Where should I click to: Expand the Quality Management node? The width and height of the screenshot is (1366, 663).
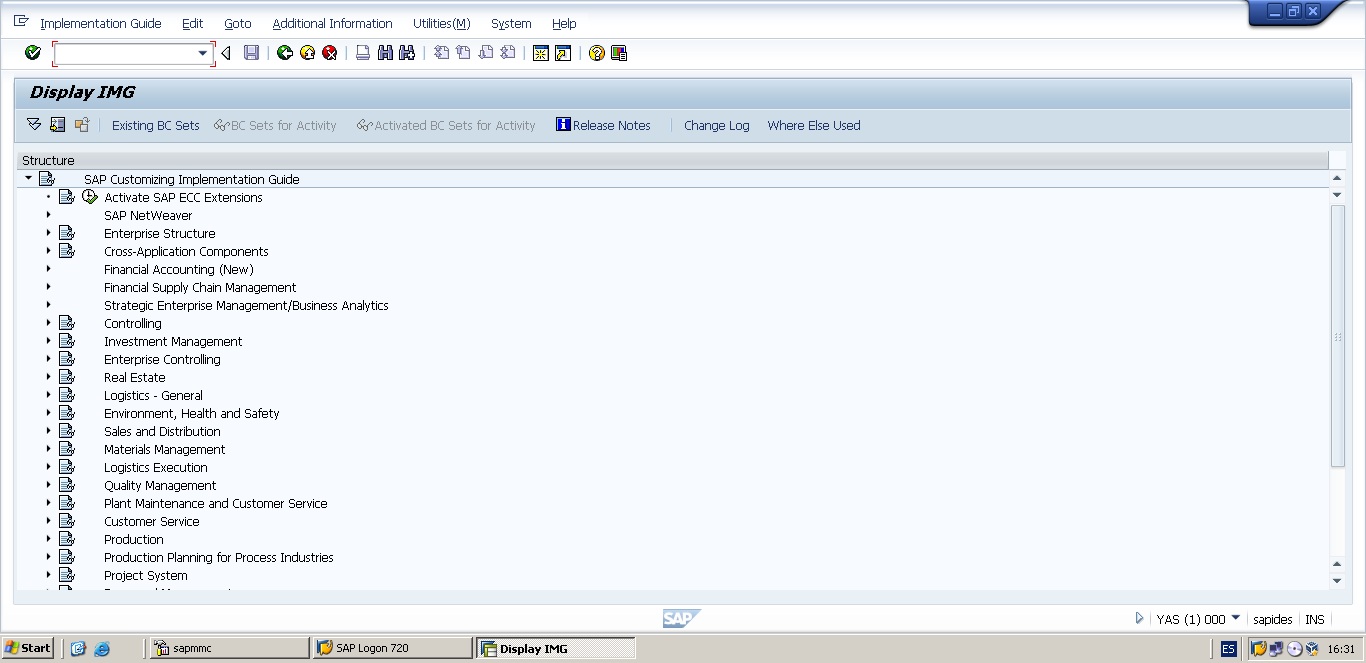(x=48, y=485)
